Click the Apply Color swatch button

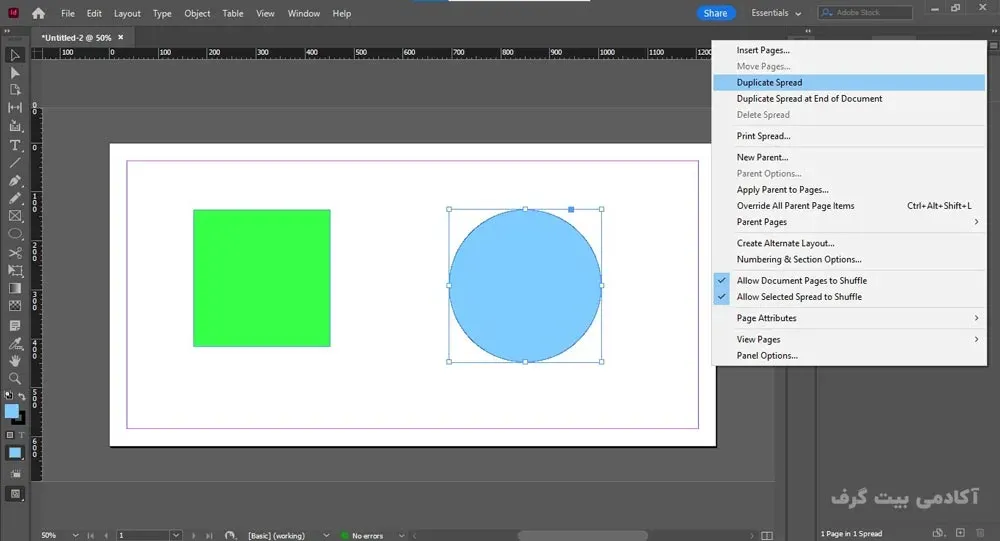[15, 453]
